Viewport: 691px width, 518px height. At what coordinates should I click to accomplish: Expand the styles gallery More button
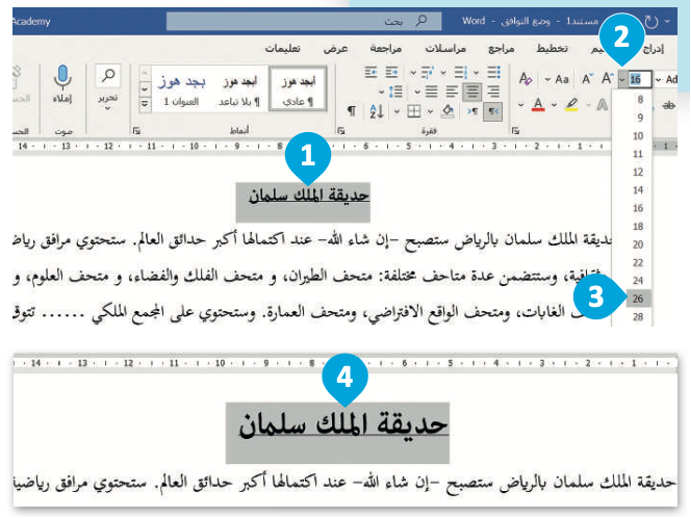click(x=145, y=105)
